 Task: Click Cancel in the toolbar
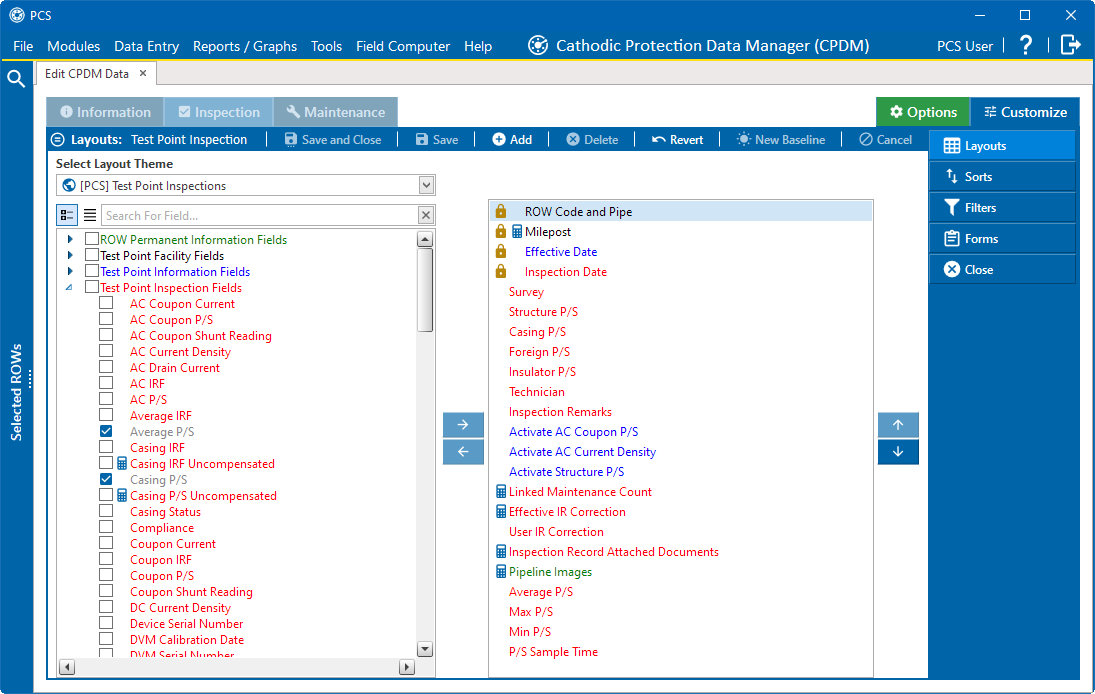tap(885, 140)
